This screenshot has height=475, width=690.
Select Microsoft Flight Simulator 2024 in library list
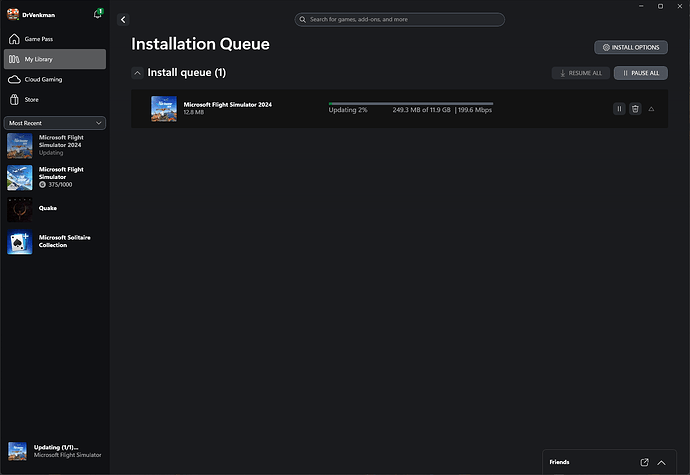pyautogui.click(x=55, y=145)
